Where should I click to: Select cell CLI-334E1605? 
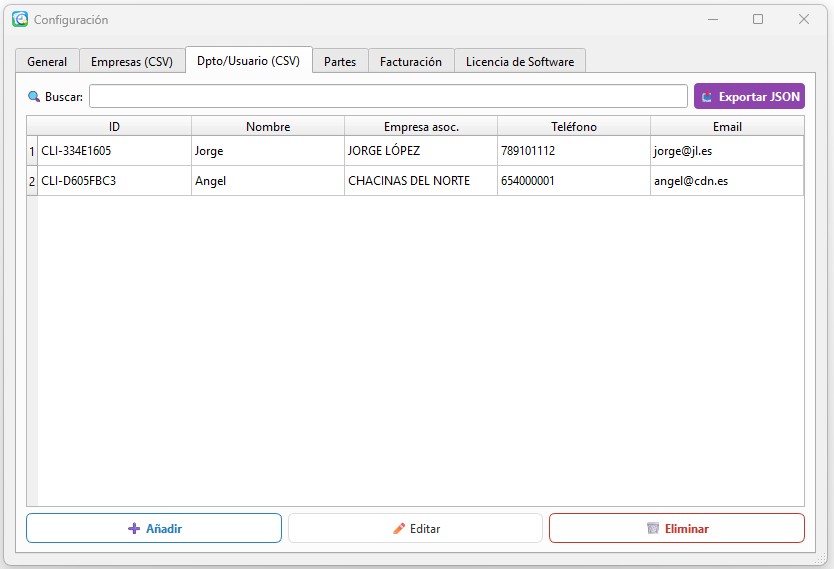click(x=114, y=151)
